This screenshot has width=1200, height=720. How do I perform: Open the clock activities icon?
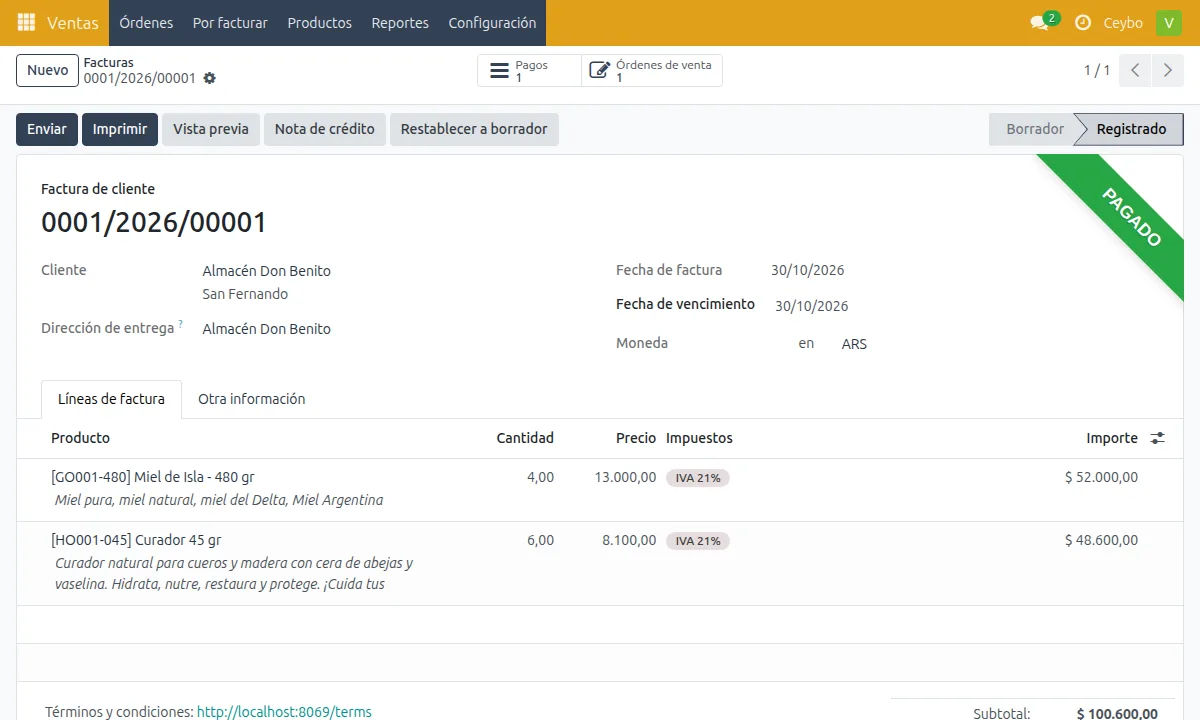point(1083,23)
